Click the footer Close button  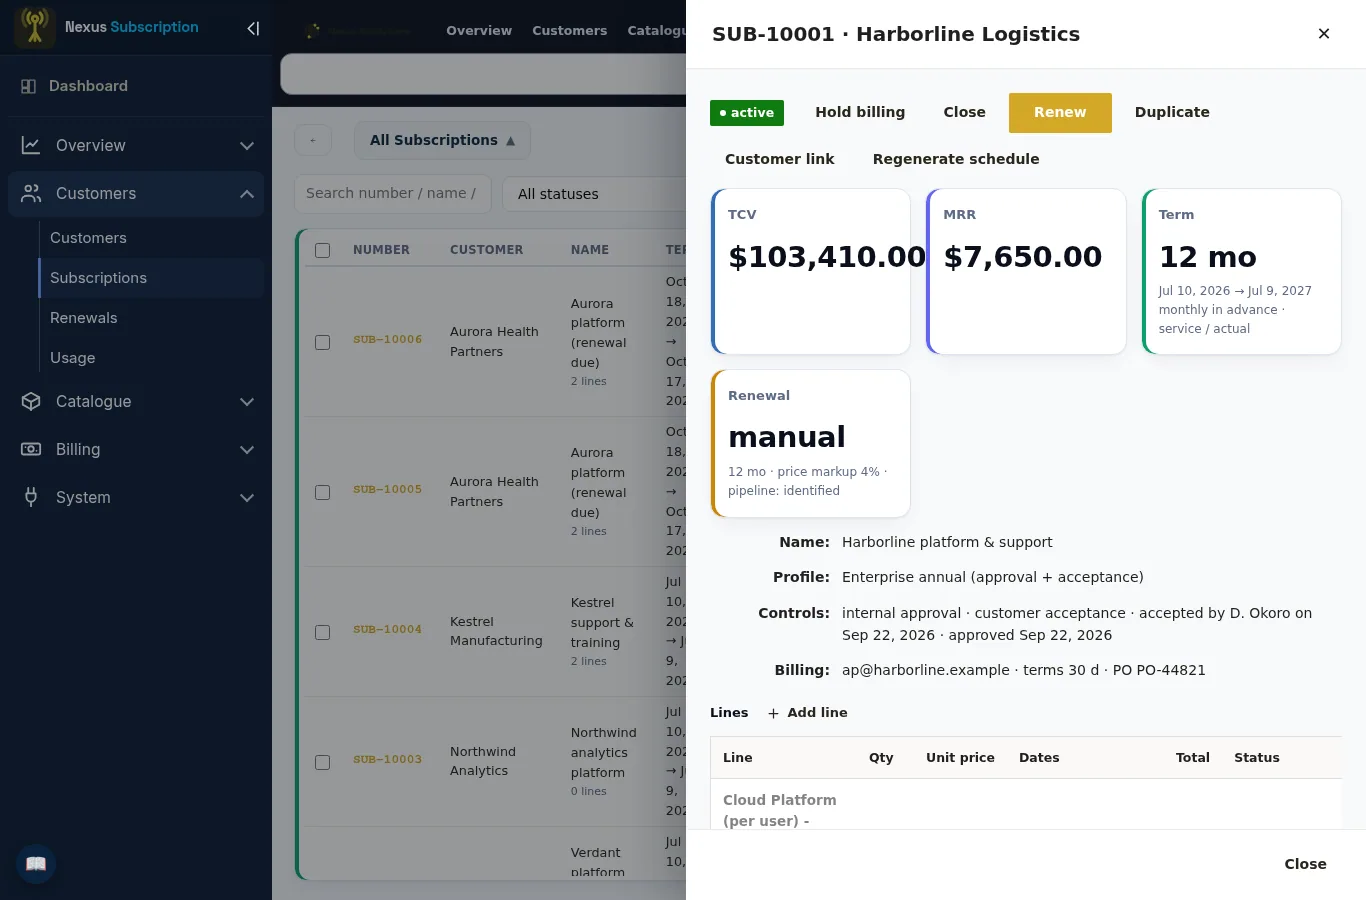pos(1306,864)
